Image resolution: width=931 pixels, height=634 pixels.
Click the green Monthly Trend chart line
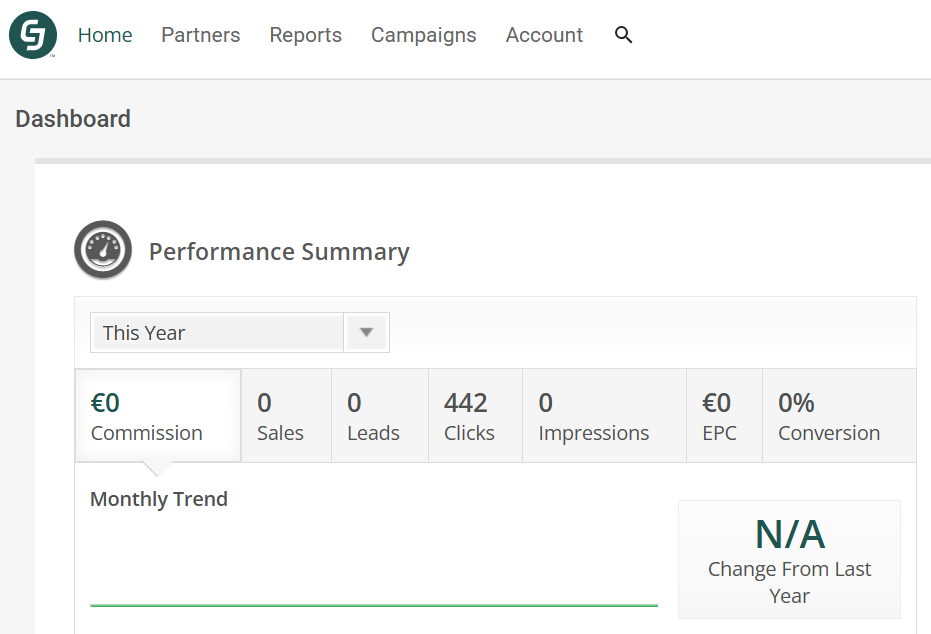pos(374,604)
